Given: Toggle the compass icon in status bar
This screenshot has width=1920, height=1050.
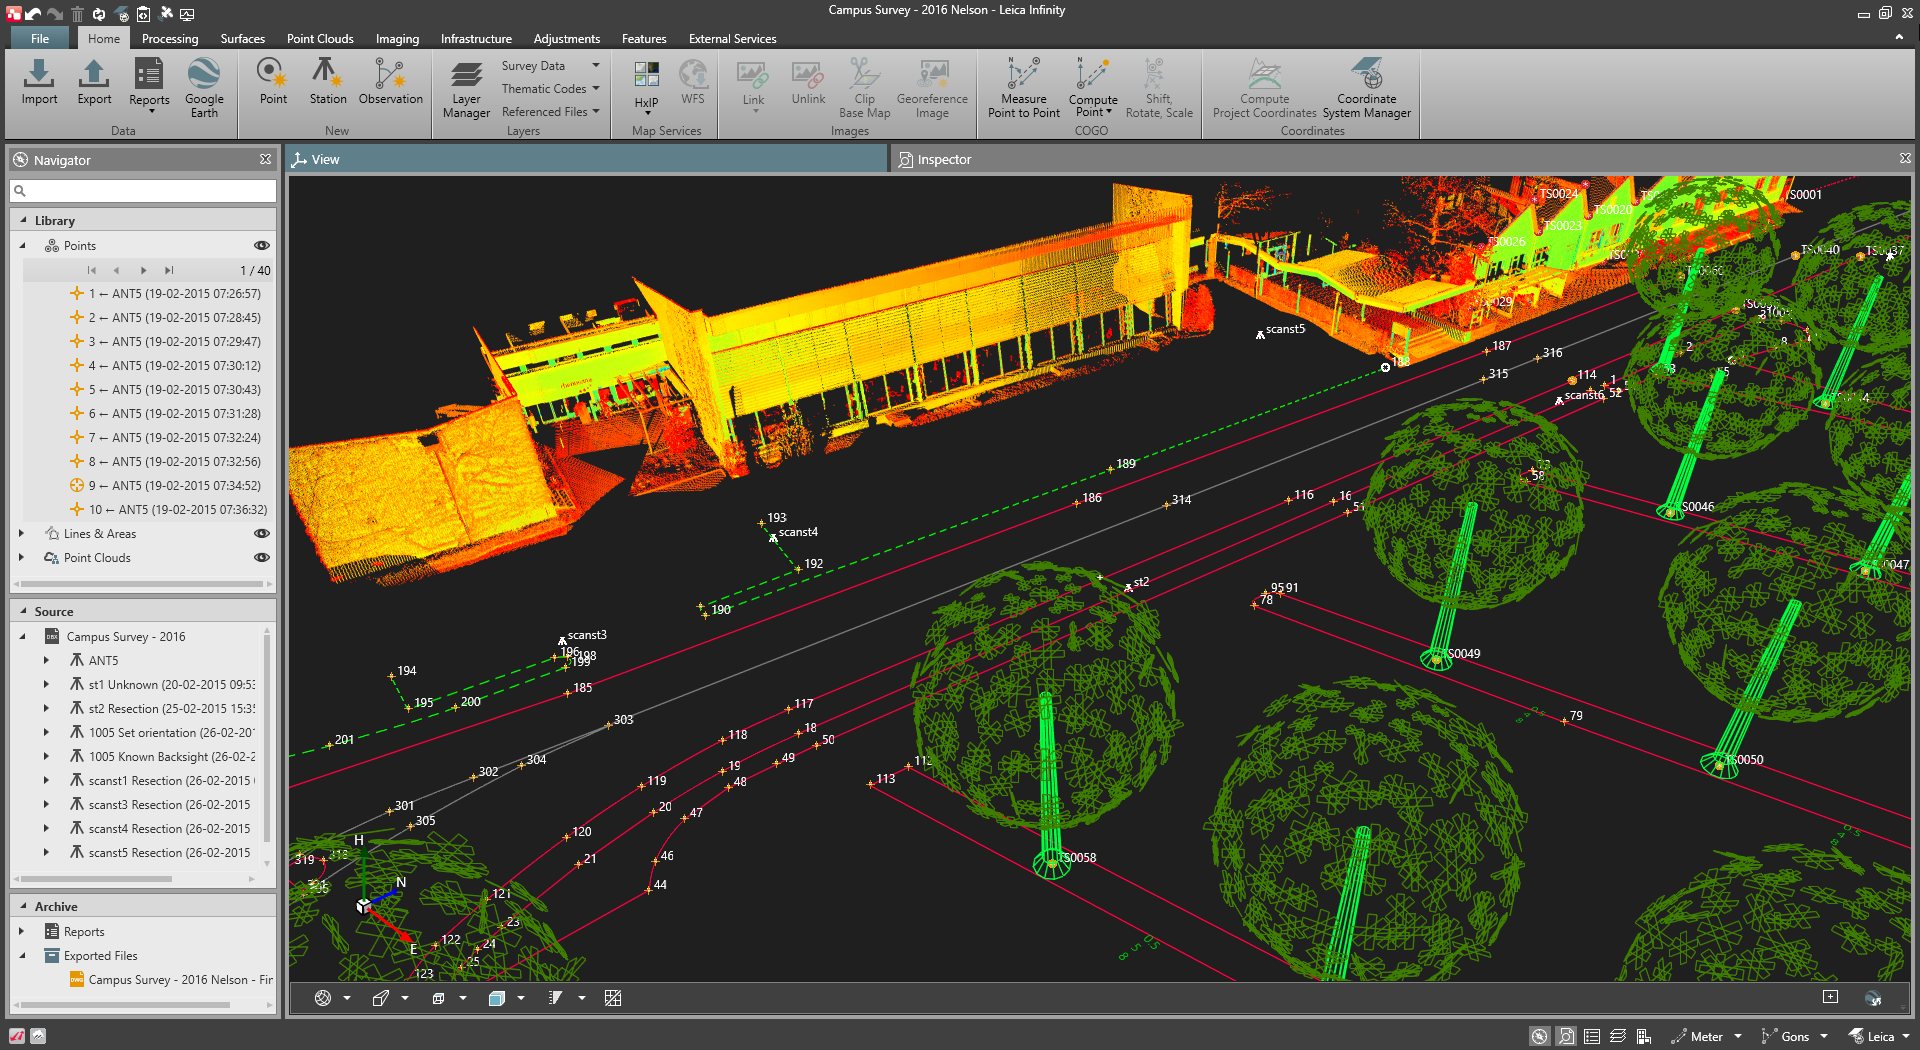Looking at the screenshot, I should pyautogui.click(x=1540, y=1036).
